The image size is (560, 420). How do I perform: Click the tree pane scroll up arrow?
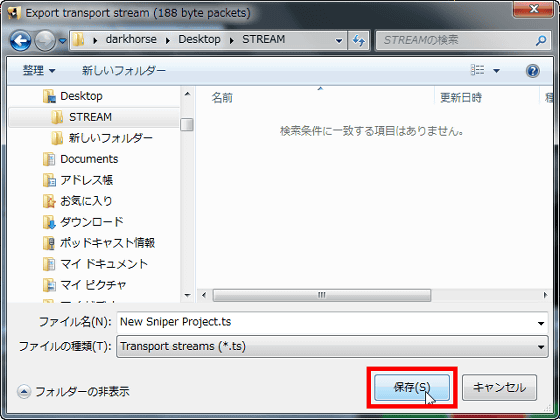tap(187, 94)
